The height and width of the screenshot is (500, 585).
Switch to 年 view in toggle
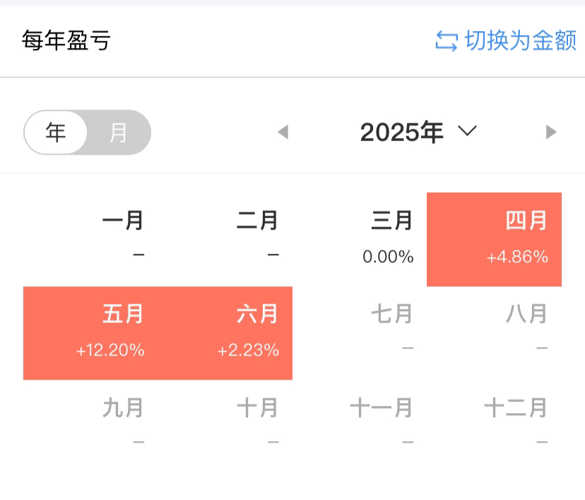point(56,132)
